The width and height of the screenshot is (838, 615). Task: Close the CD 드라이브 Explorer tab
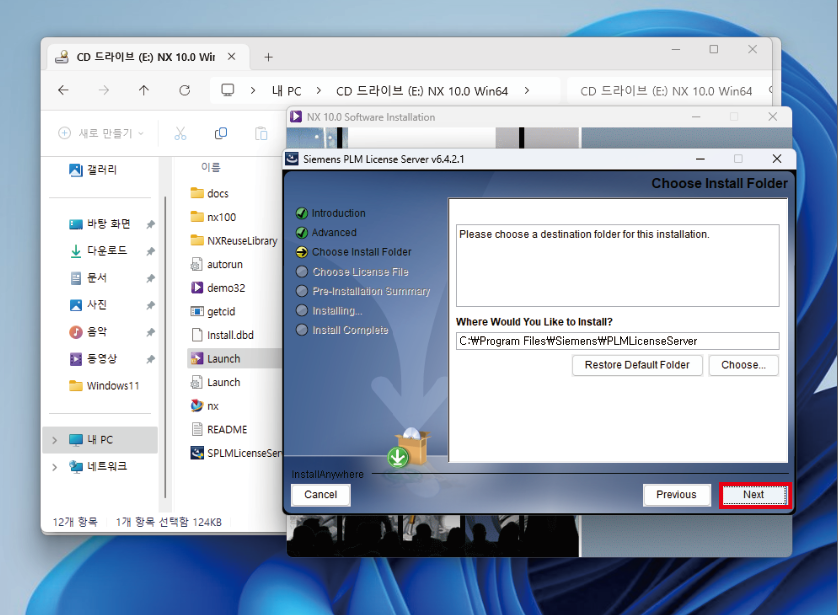click(231, 56)
